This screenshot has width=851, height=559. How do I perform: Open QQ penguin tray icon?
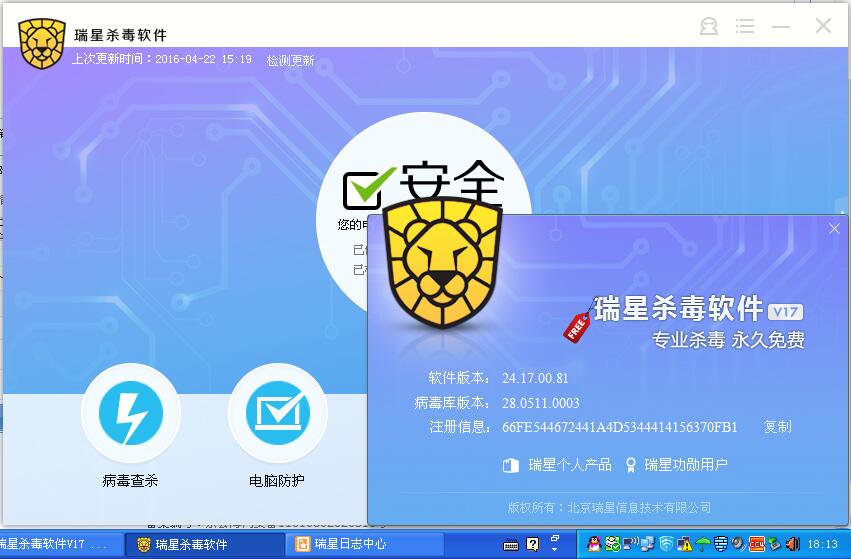point(594,544)
